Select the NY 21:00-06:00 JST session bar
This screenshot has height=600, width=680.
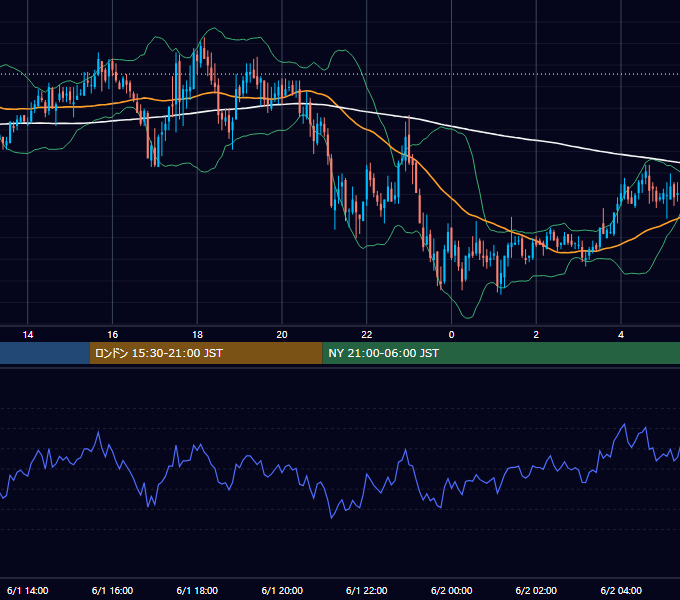tap(501, 353)
